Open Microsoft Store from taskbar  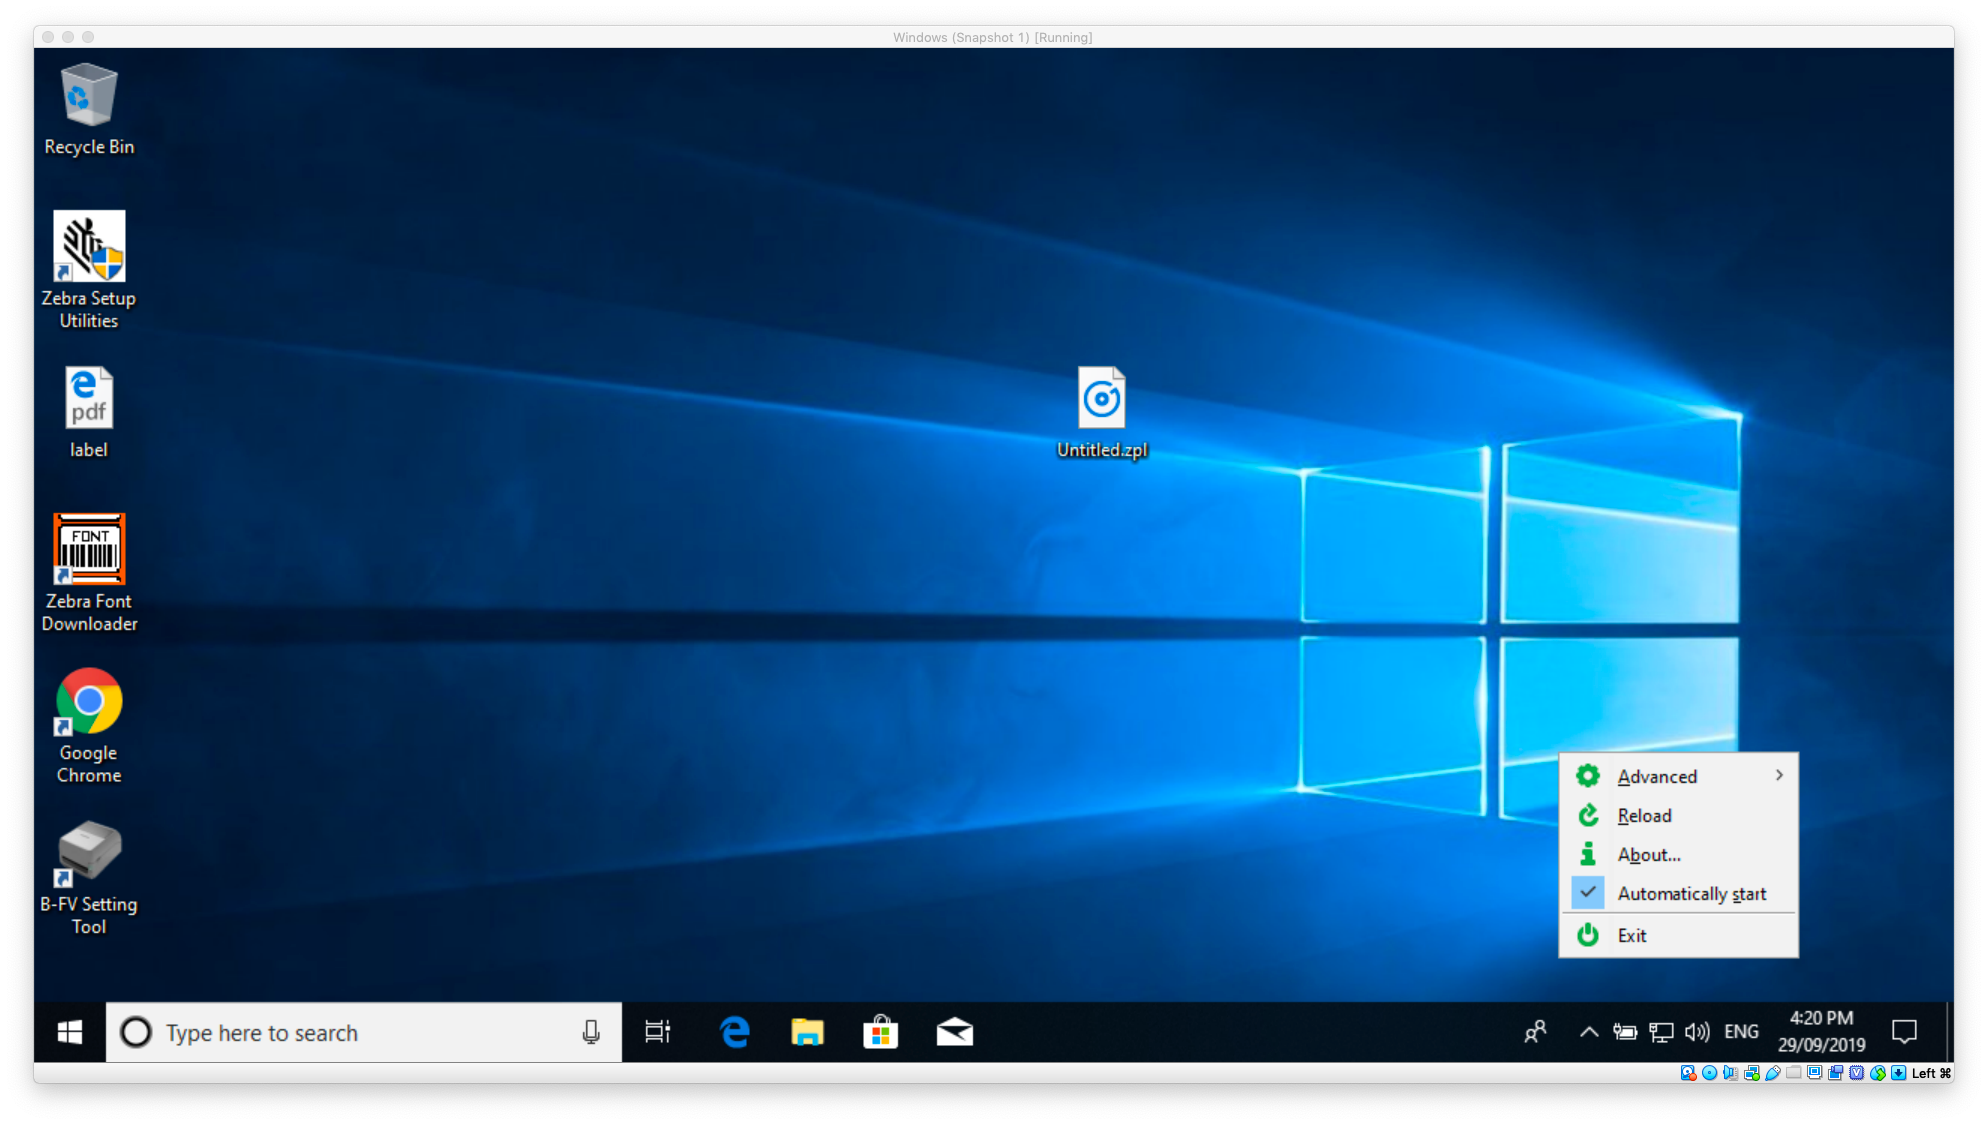[x=880, y=1032]
